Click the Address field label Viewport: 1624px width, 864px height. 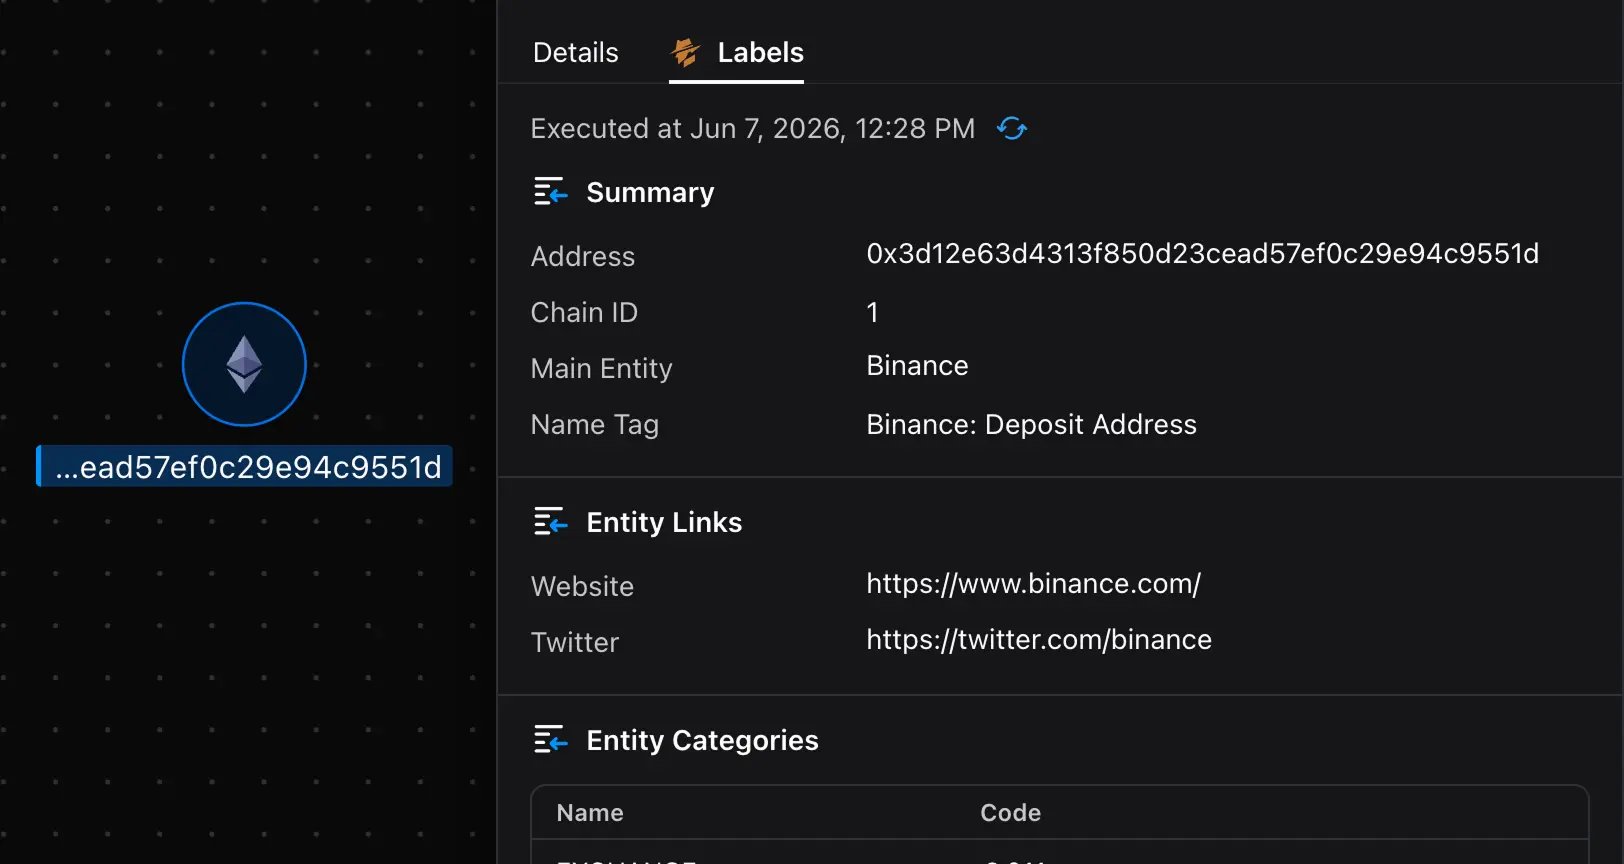tap(583, 257)
